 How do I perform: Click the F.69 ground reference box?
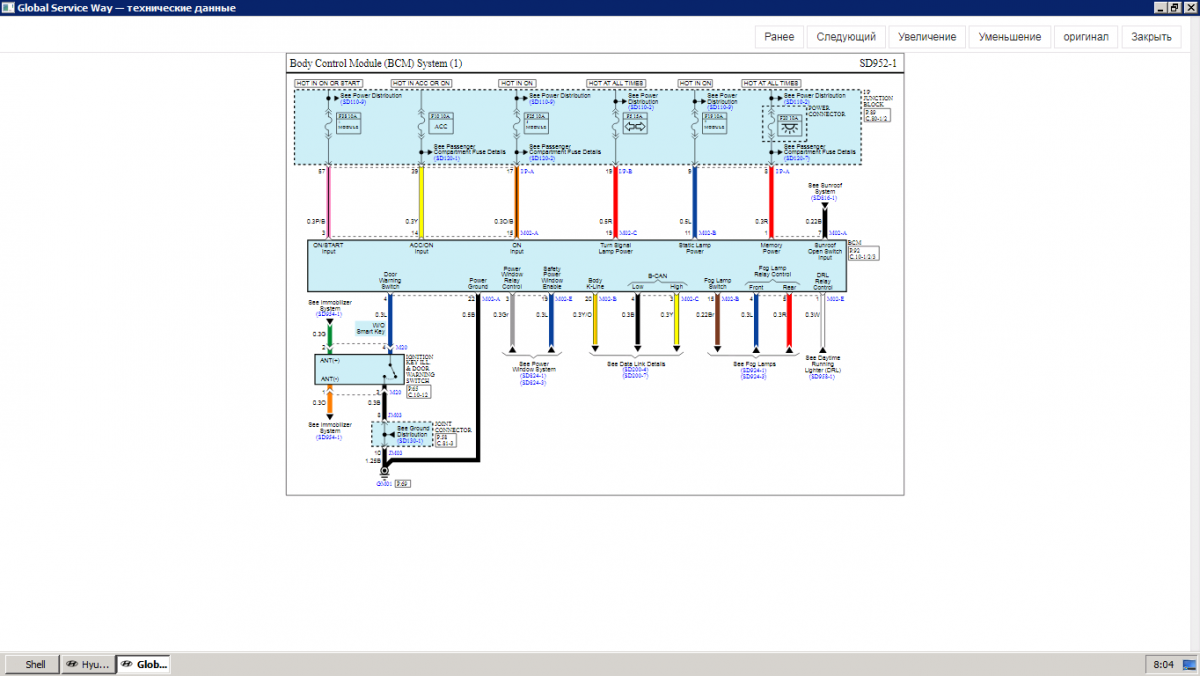(x=403, y=484)
